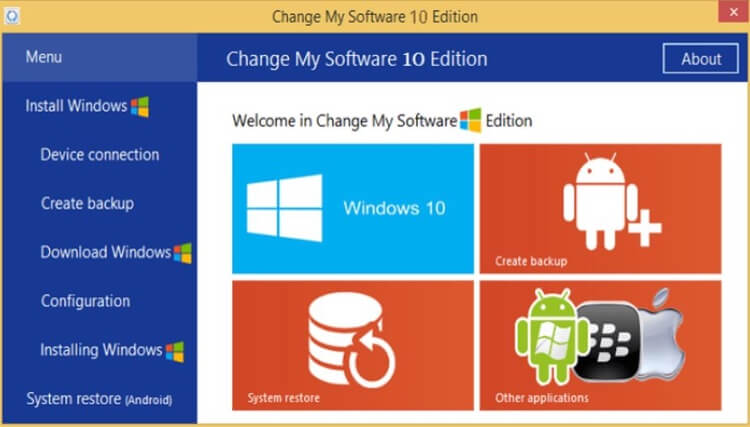Click the Create backup tile label
This screenshot has width=750, height=427.
(531, 261)
